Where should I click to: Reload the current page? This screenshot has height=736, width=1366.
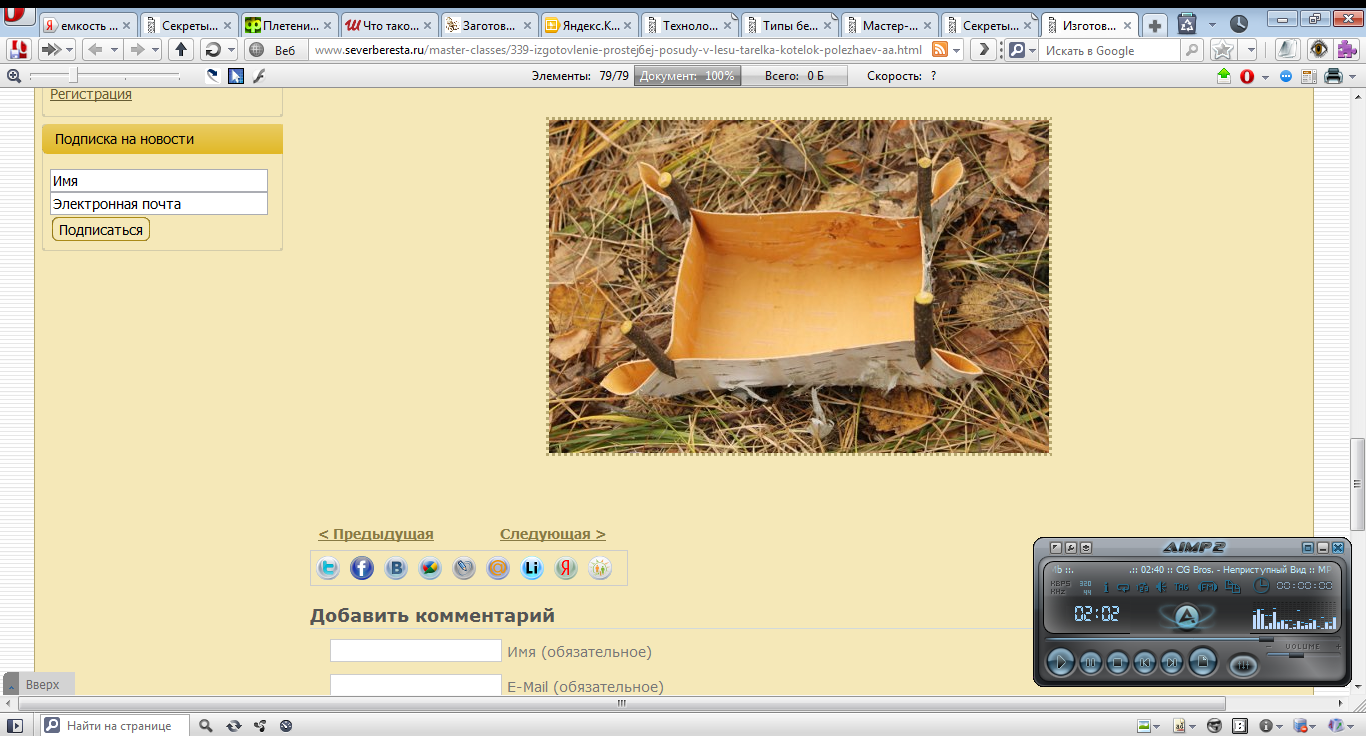(213, 49)
